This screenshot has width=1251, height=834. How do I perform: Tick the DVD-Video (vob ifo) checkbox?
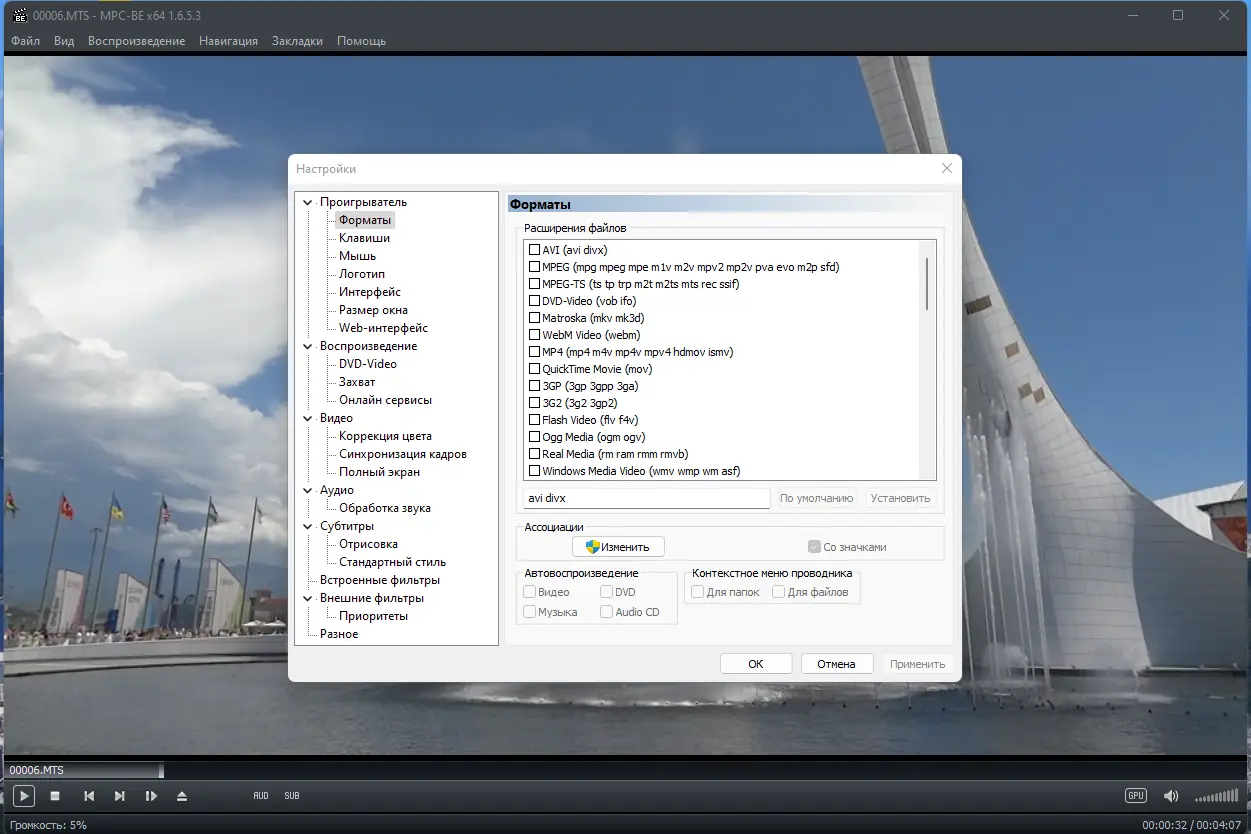pos(533,300)
